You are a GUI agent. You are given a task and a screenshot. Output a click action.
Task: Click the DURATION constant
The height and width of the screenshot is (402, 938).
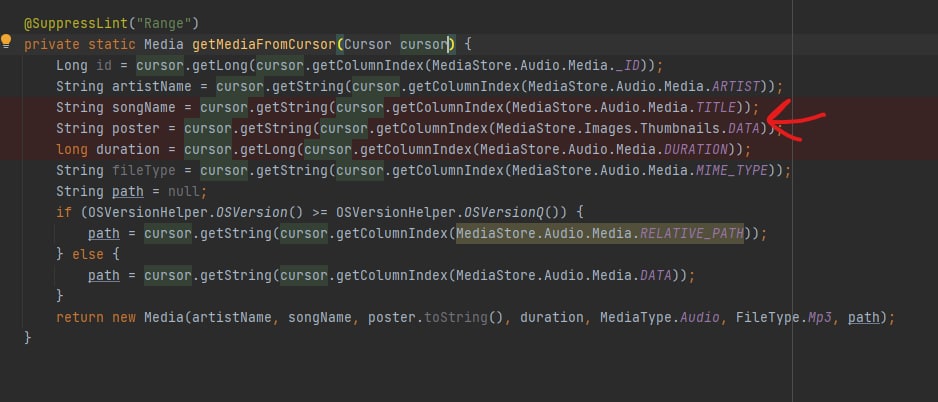pos(696,150)
